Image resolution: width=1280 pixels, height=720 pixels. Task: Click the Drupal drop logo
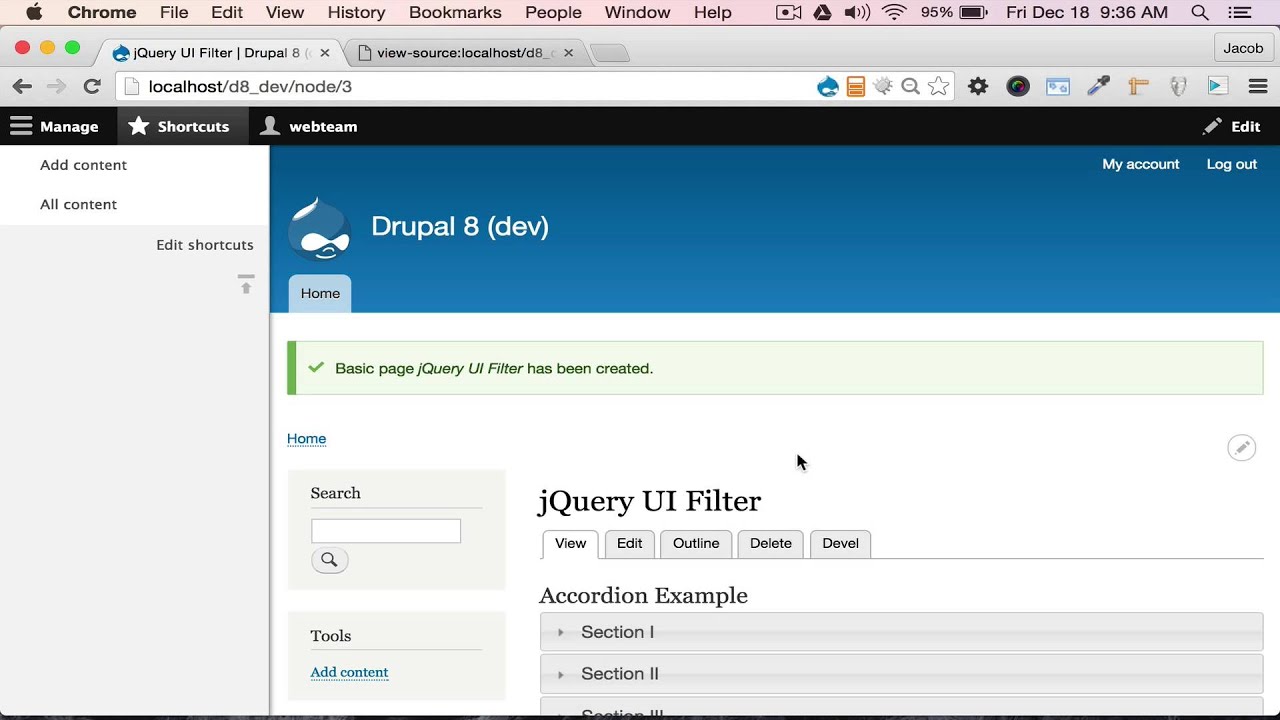click(320, 229)
